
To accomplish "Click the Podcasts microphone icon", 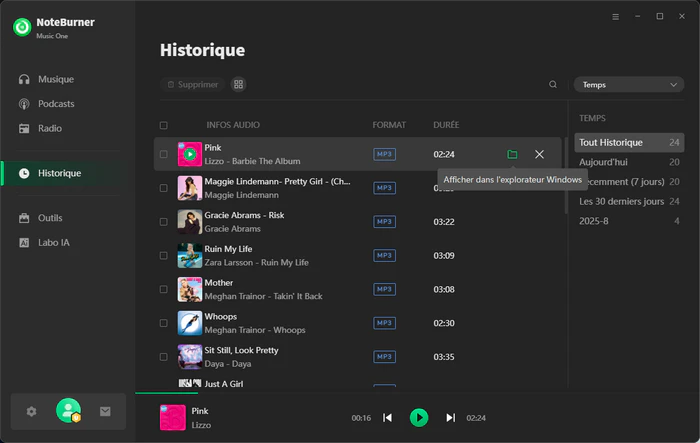I will pyautogui.click(x=24, y=104).
